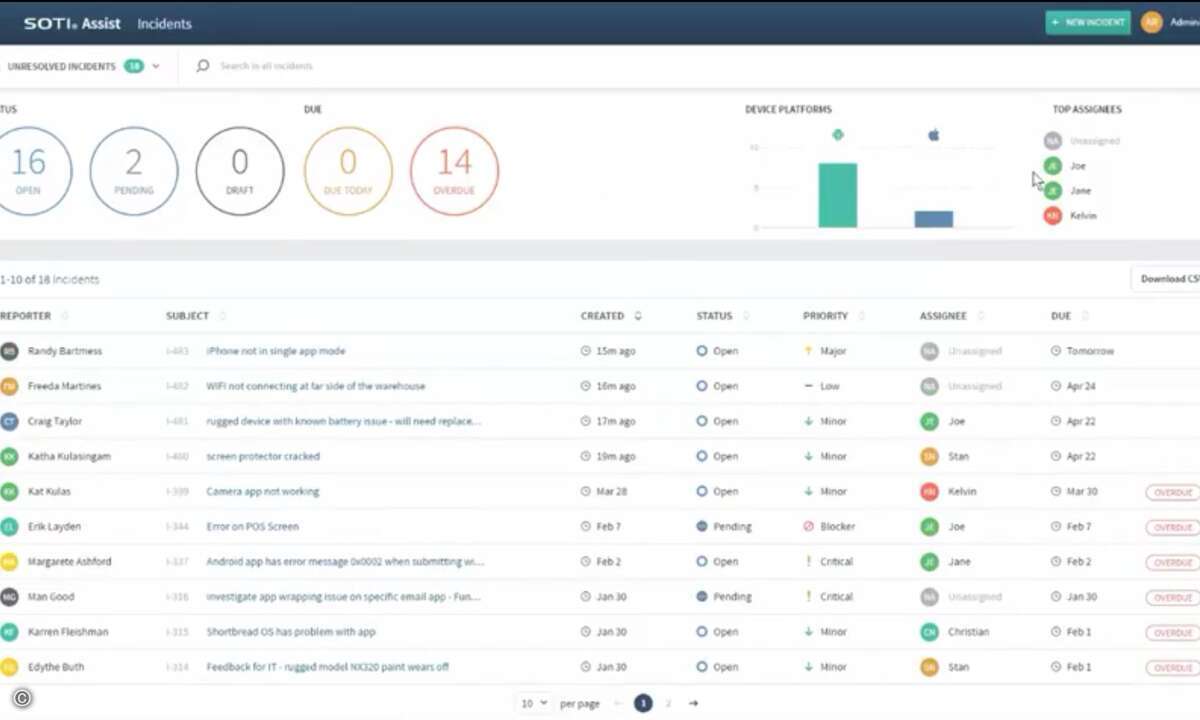
Task: Open rugged device battery issue incident
Action: 343,421
